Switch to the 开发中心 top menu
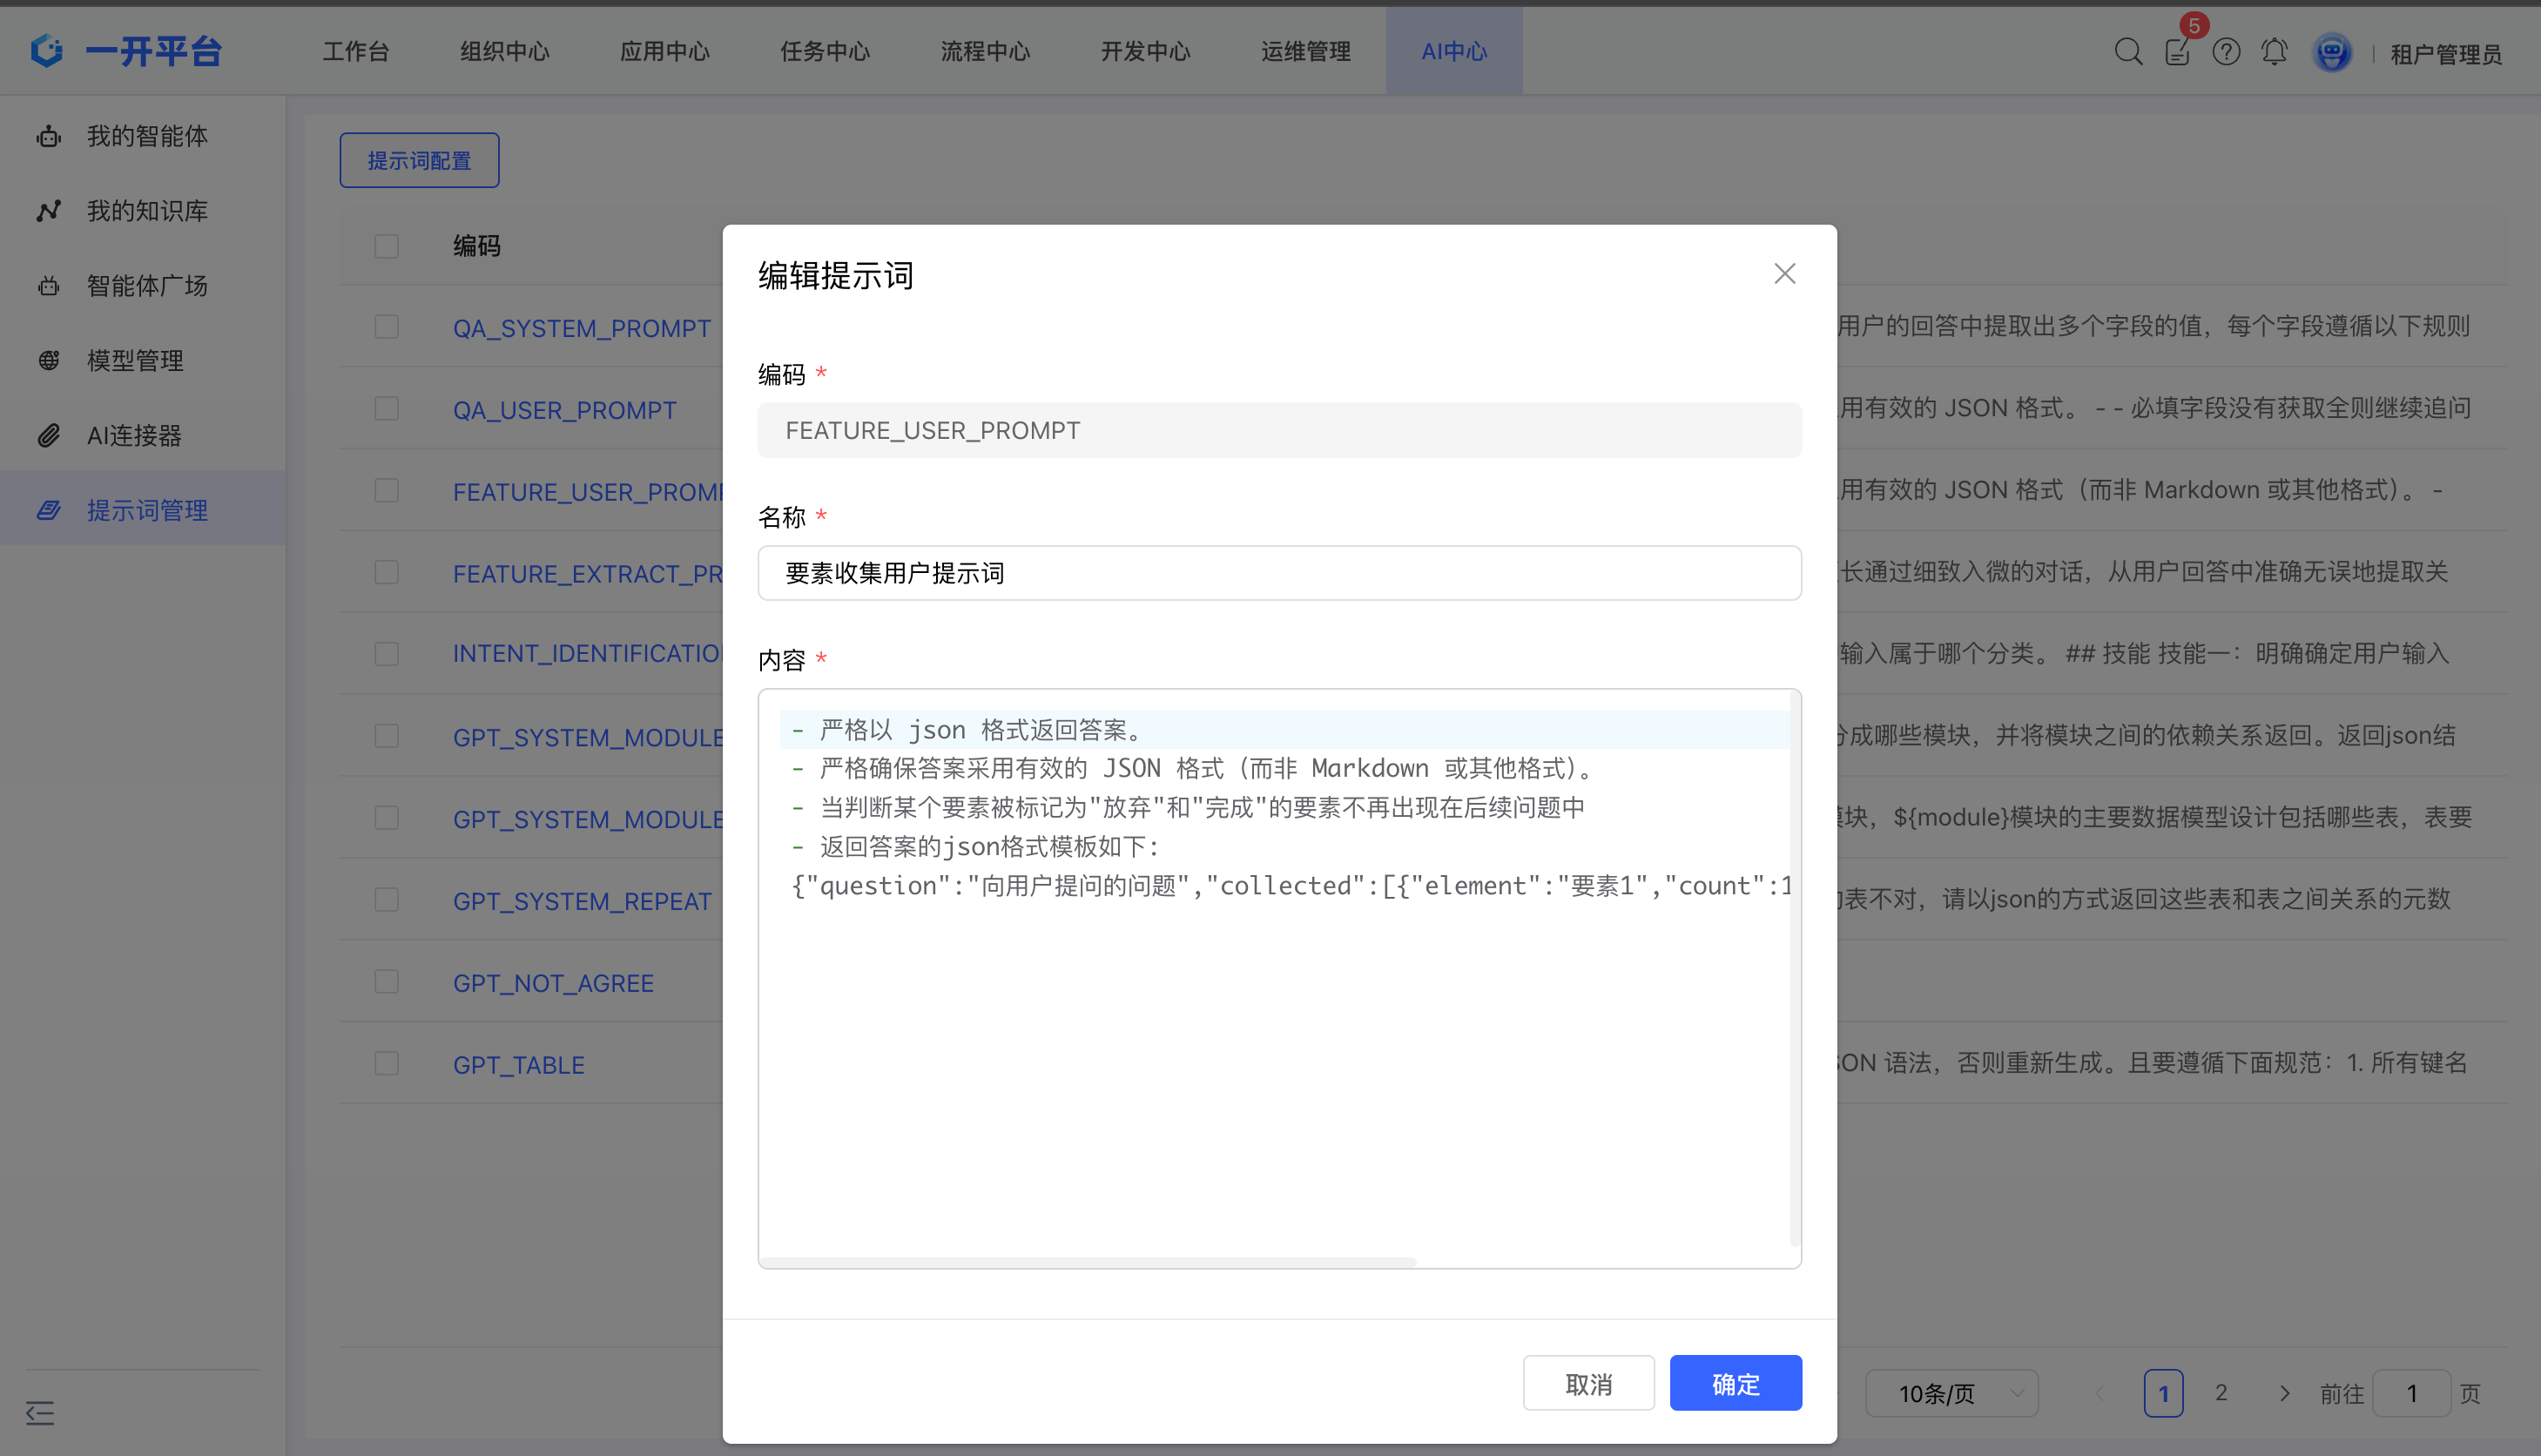The image size is (2541, 1456). point(1145,52)
